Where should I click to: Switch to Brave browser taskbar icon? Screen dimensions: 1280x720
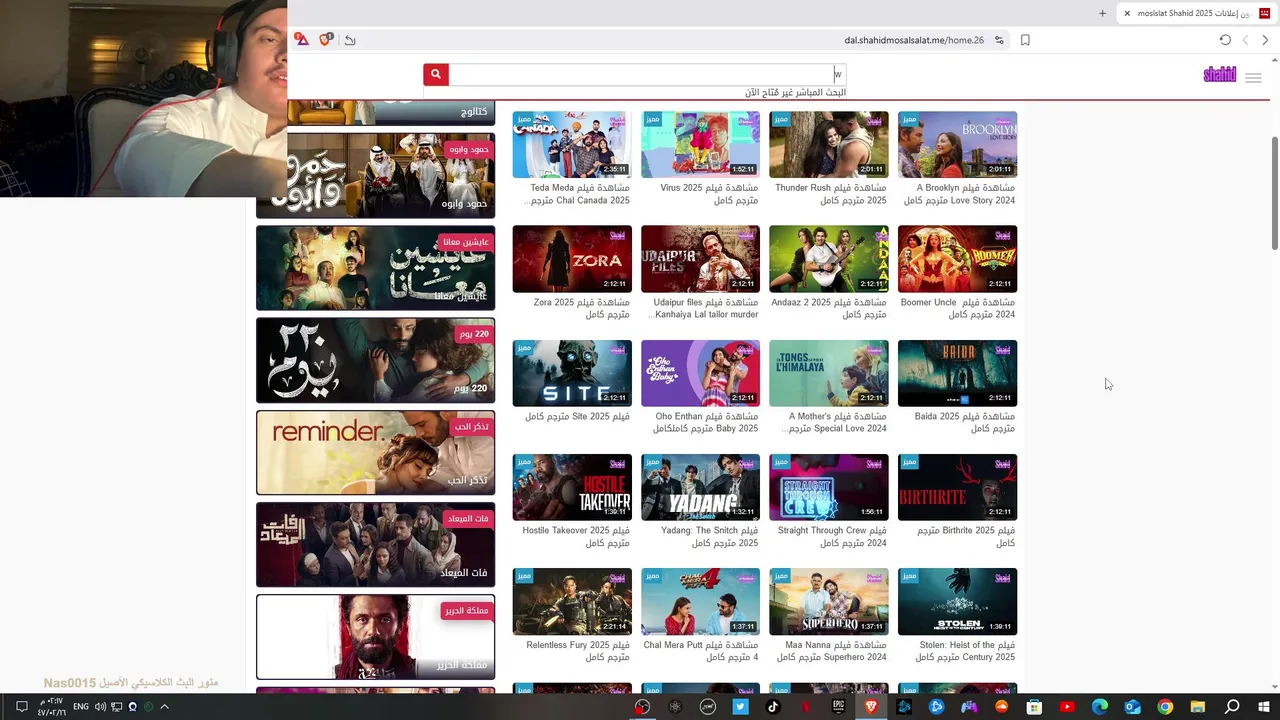coord(871,707)
